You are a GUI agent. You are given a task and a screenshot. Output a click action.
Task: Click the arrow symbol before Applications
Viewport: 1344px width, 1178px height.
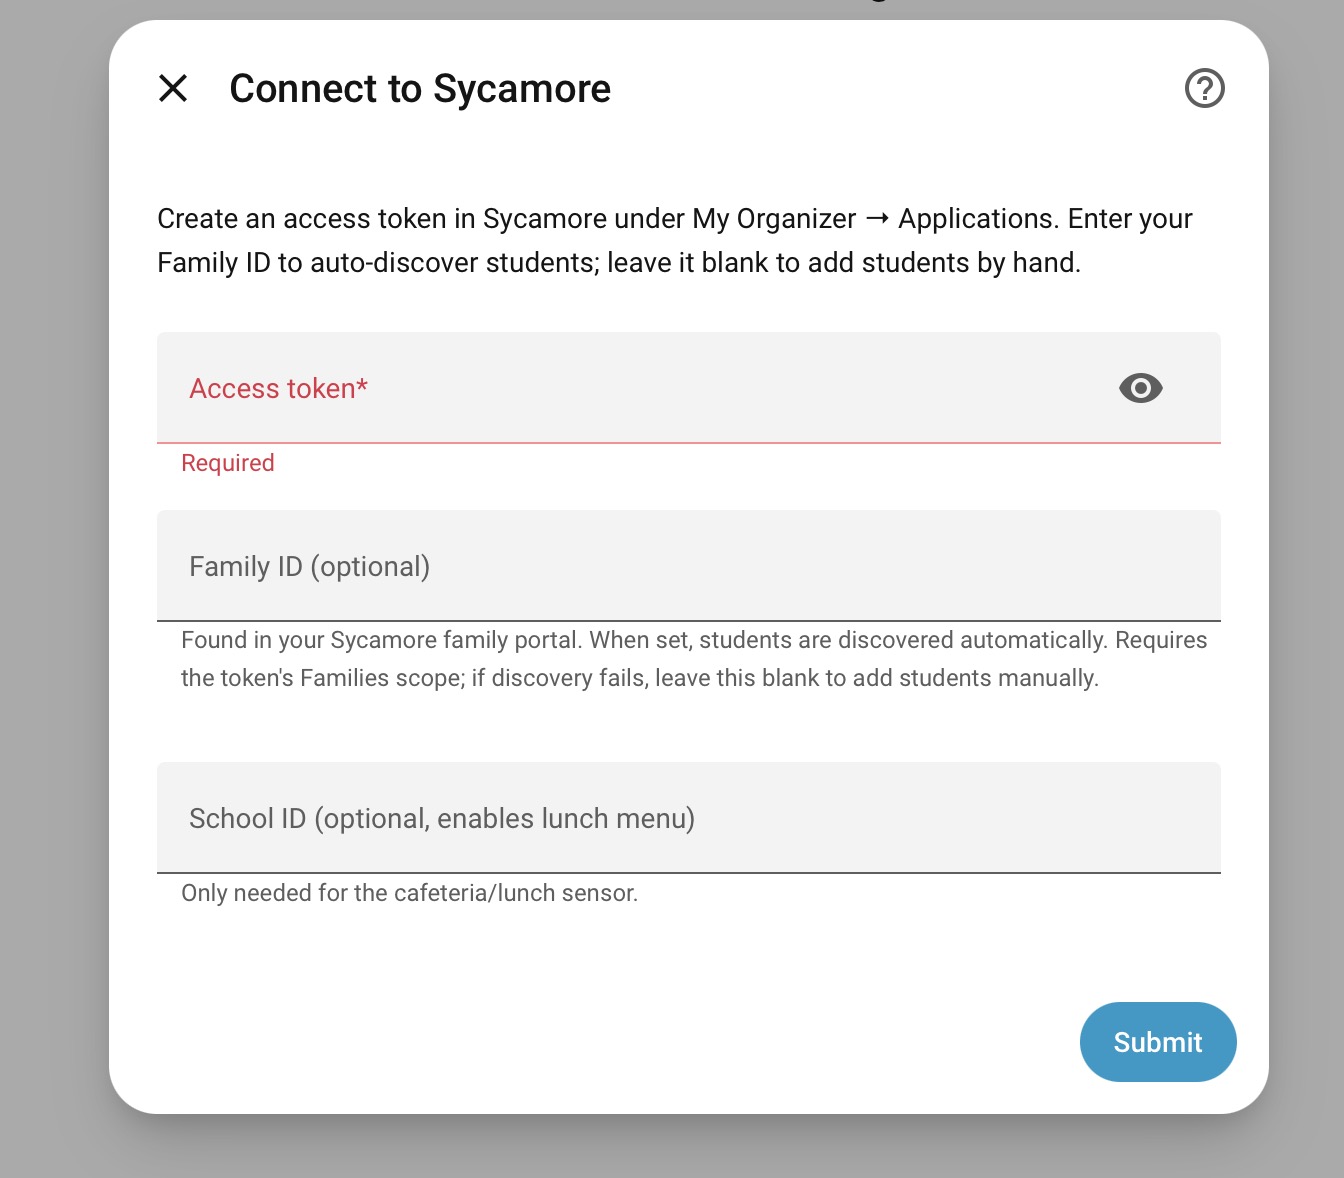point(877,218)
